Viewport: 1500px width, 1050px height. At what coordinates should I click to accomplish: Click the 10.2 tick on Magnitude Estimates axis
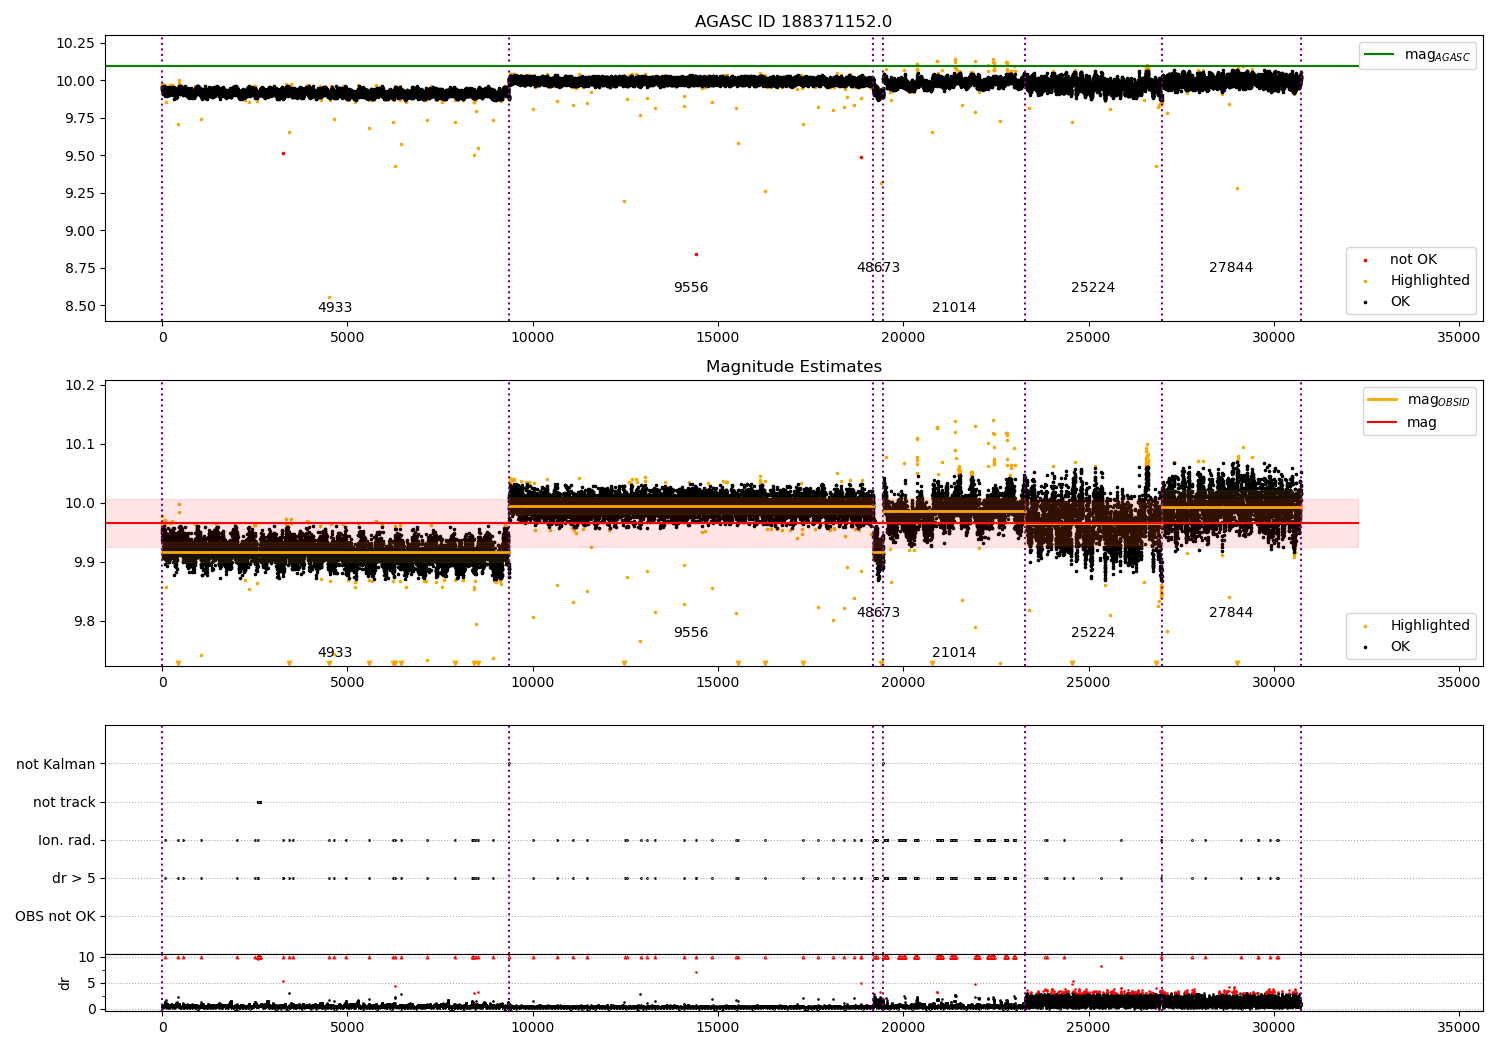[79, 386]
